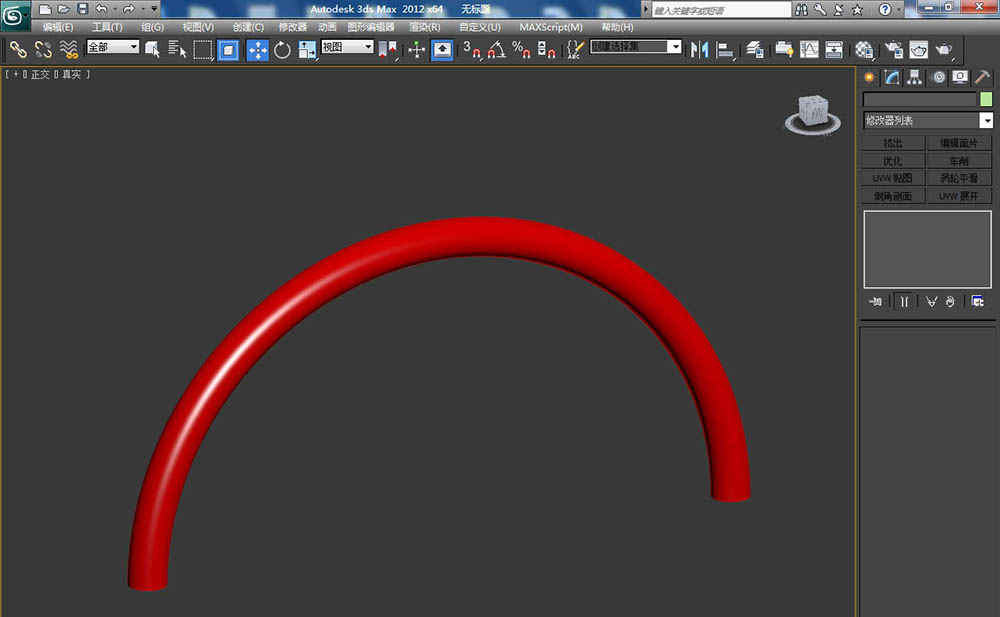Click the Bind to Space Warp icon
The height and width of the screenshot is (617, 1000).
click(x=69, y=49)
